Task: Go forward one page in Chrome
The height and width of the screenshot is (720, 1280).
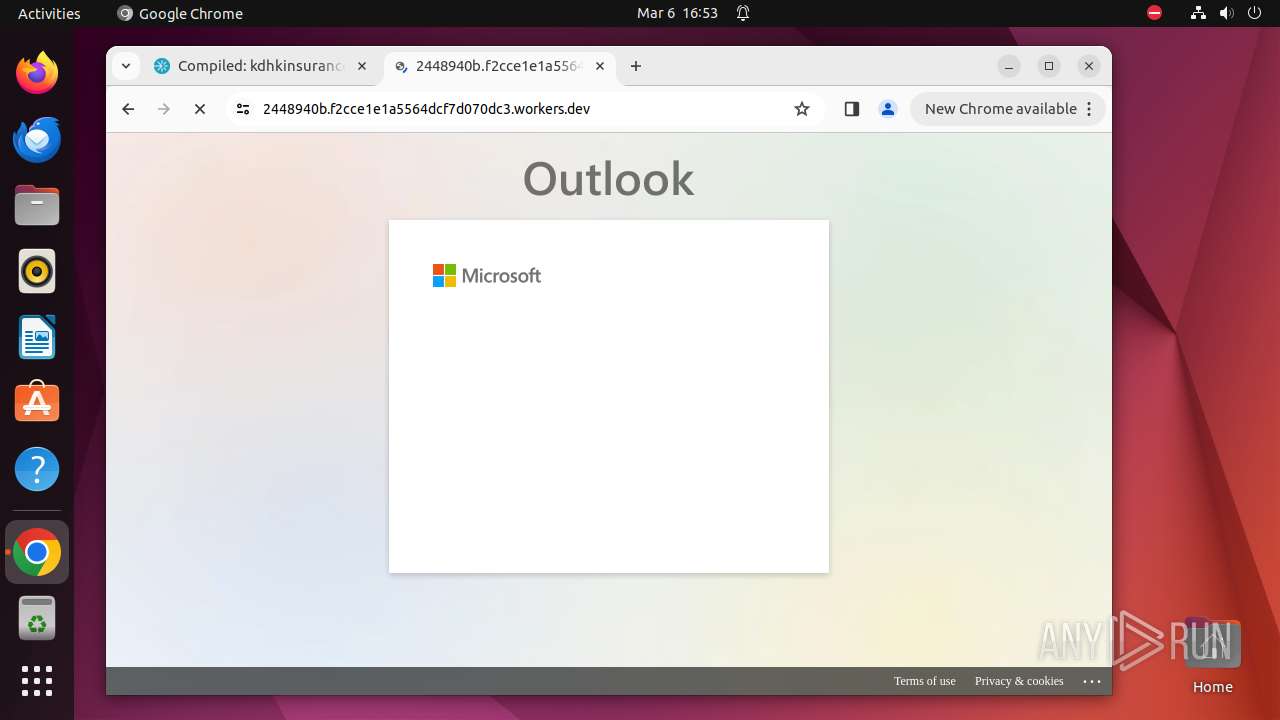Action: [x=164, y=109]
